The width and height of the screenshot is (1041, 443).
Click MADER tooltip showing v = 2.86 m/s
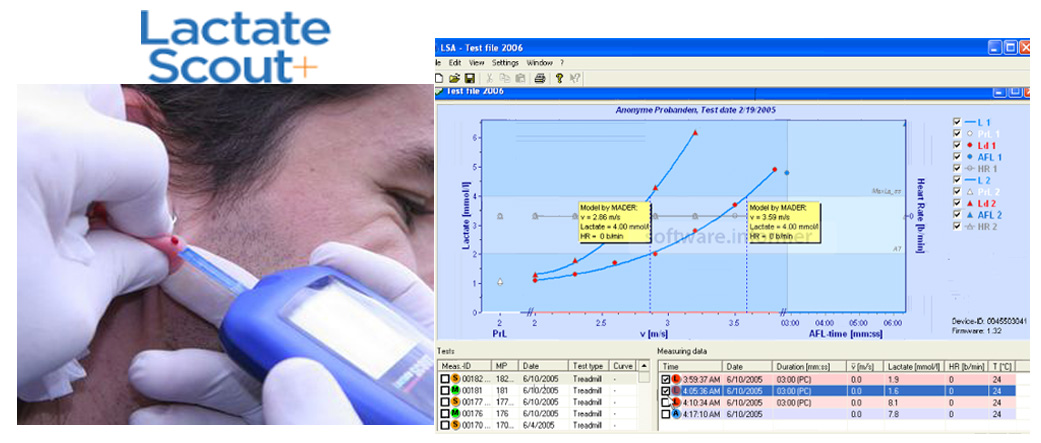tap(615, 222)
